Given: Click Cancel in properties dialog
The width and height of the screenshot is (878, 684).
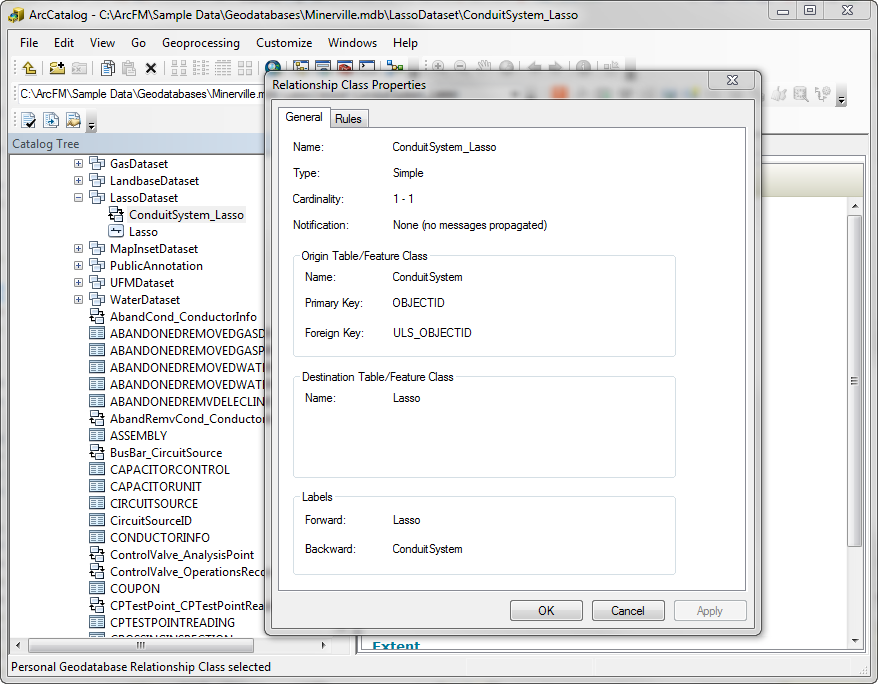Looking at the screenshot, I should pyautogui.click(x=627, y=611).
